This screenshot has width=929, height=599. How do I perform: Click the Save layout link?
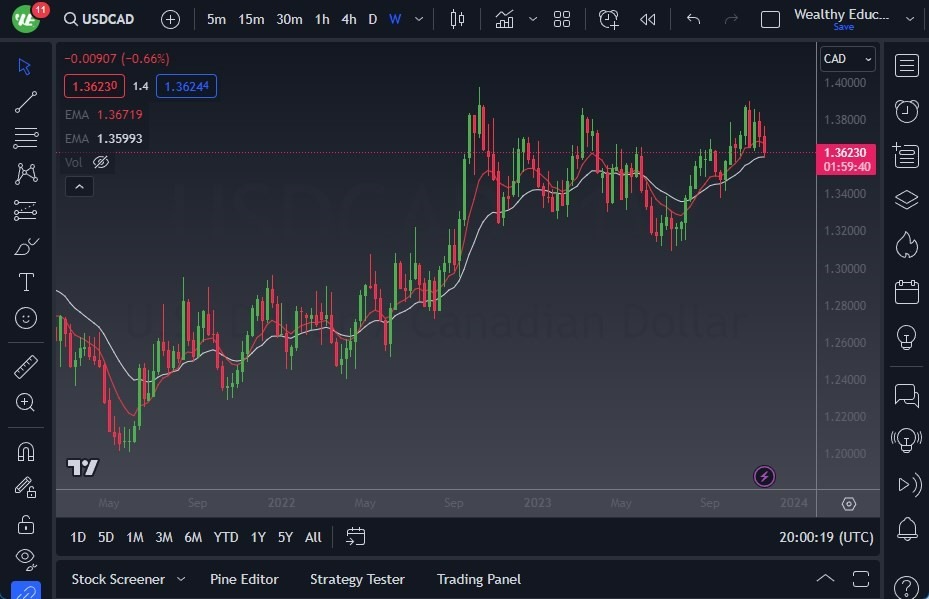click(x=844, y=27)
